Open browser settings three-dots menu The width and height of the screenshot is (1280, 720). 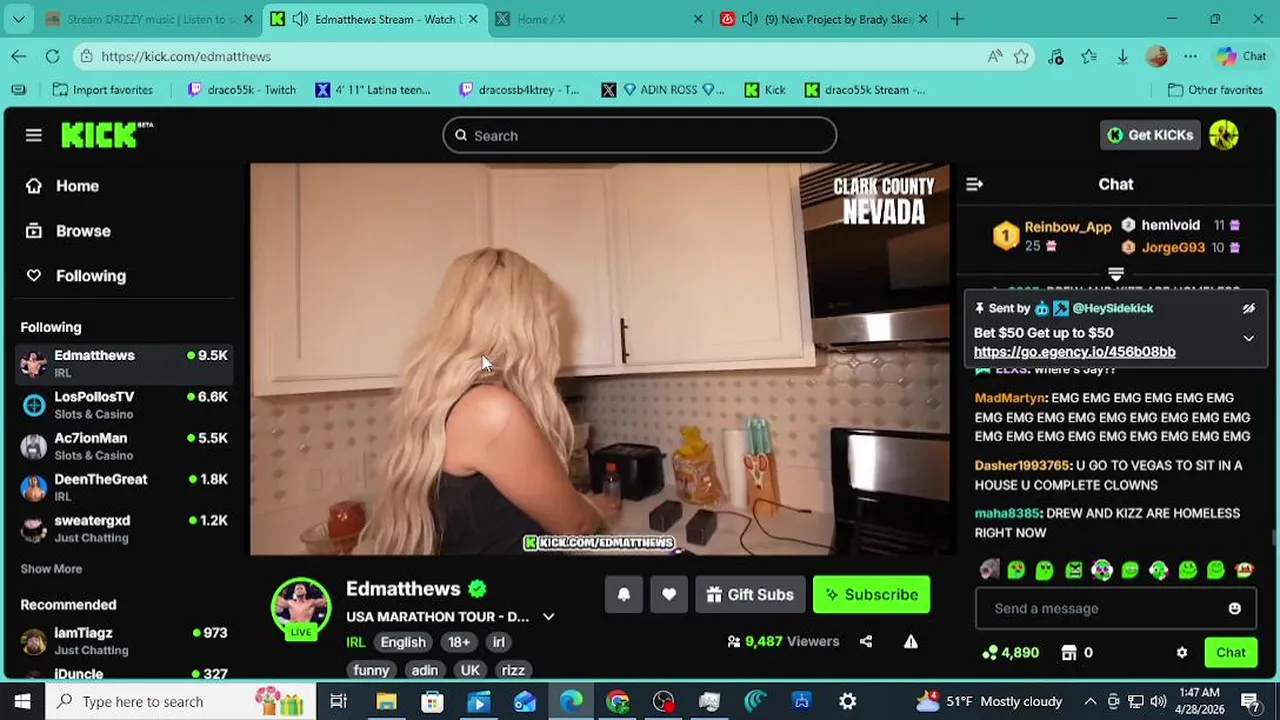click(1190, 56)
